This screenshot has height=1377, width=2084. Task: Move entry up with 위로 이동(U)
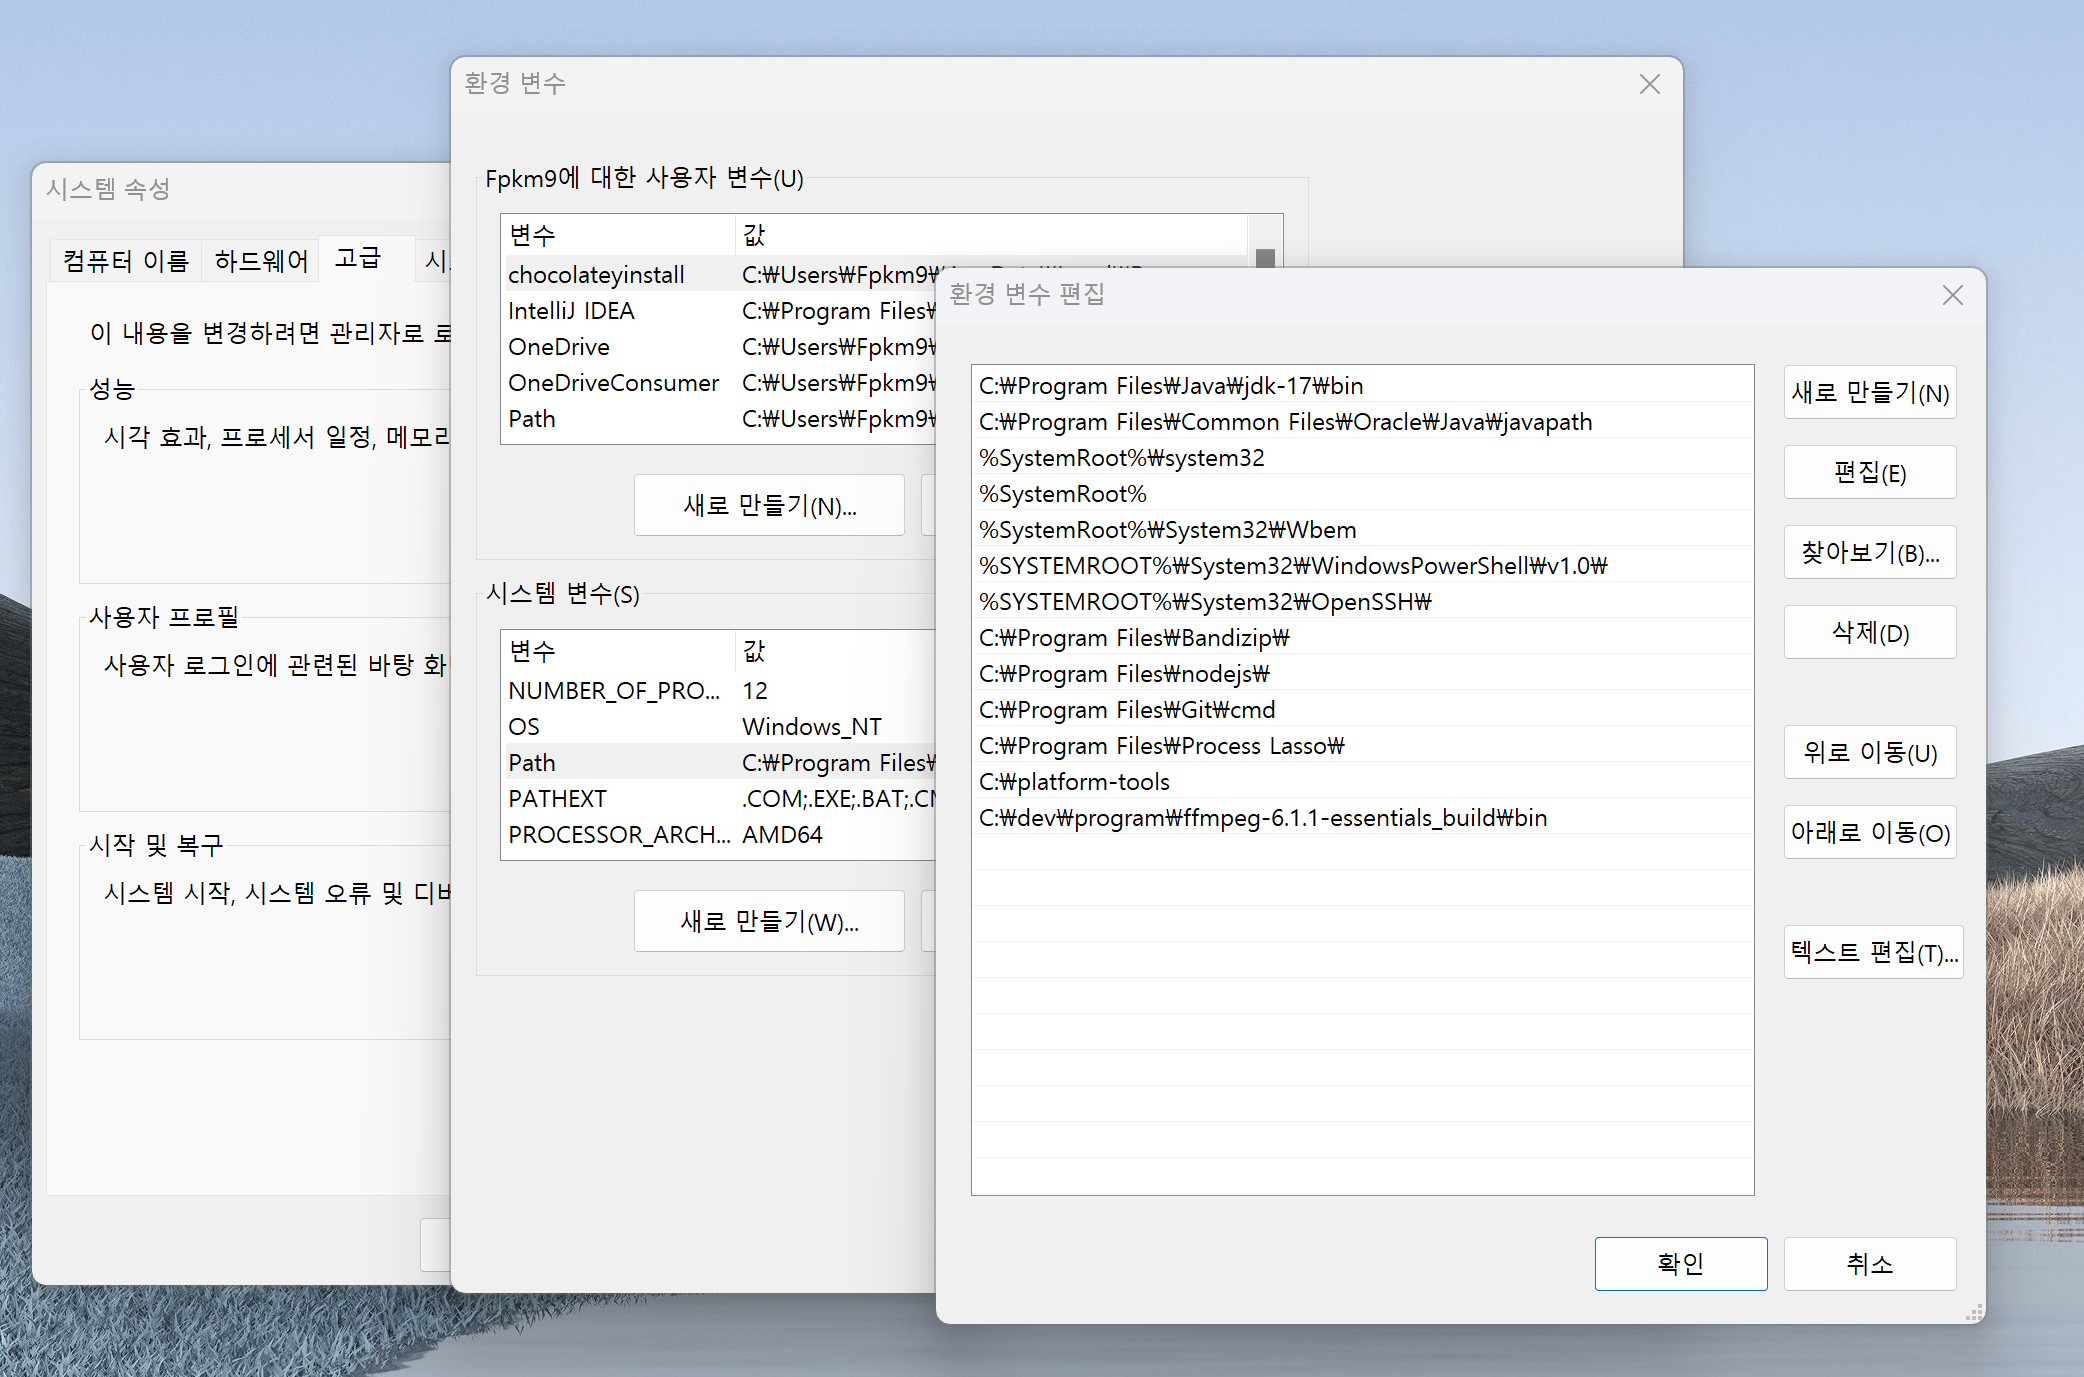point(1869,753)
